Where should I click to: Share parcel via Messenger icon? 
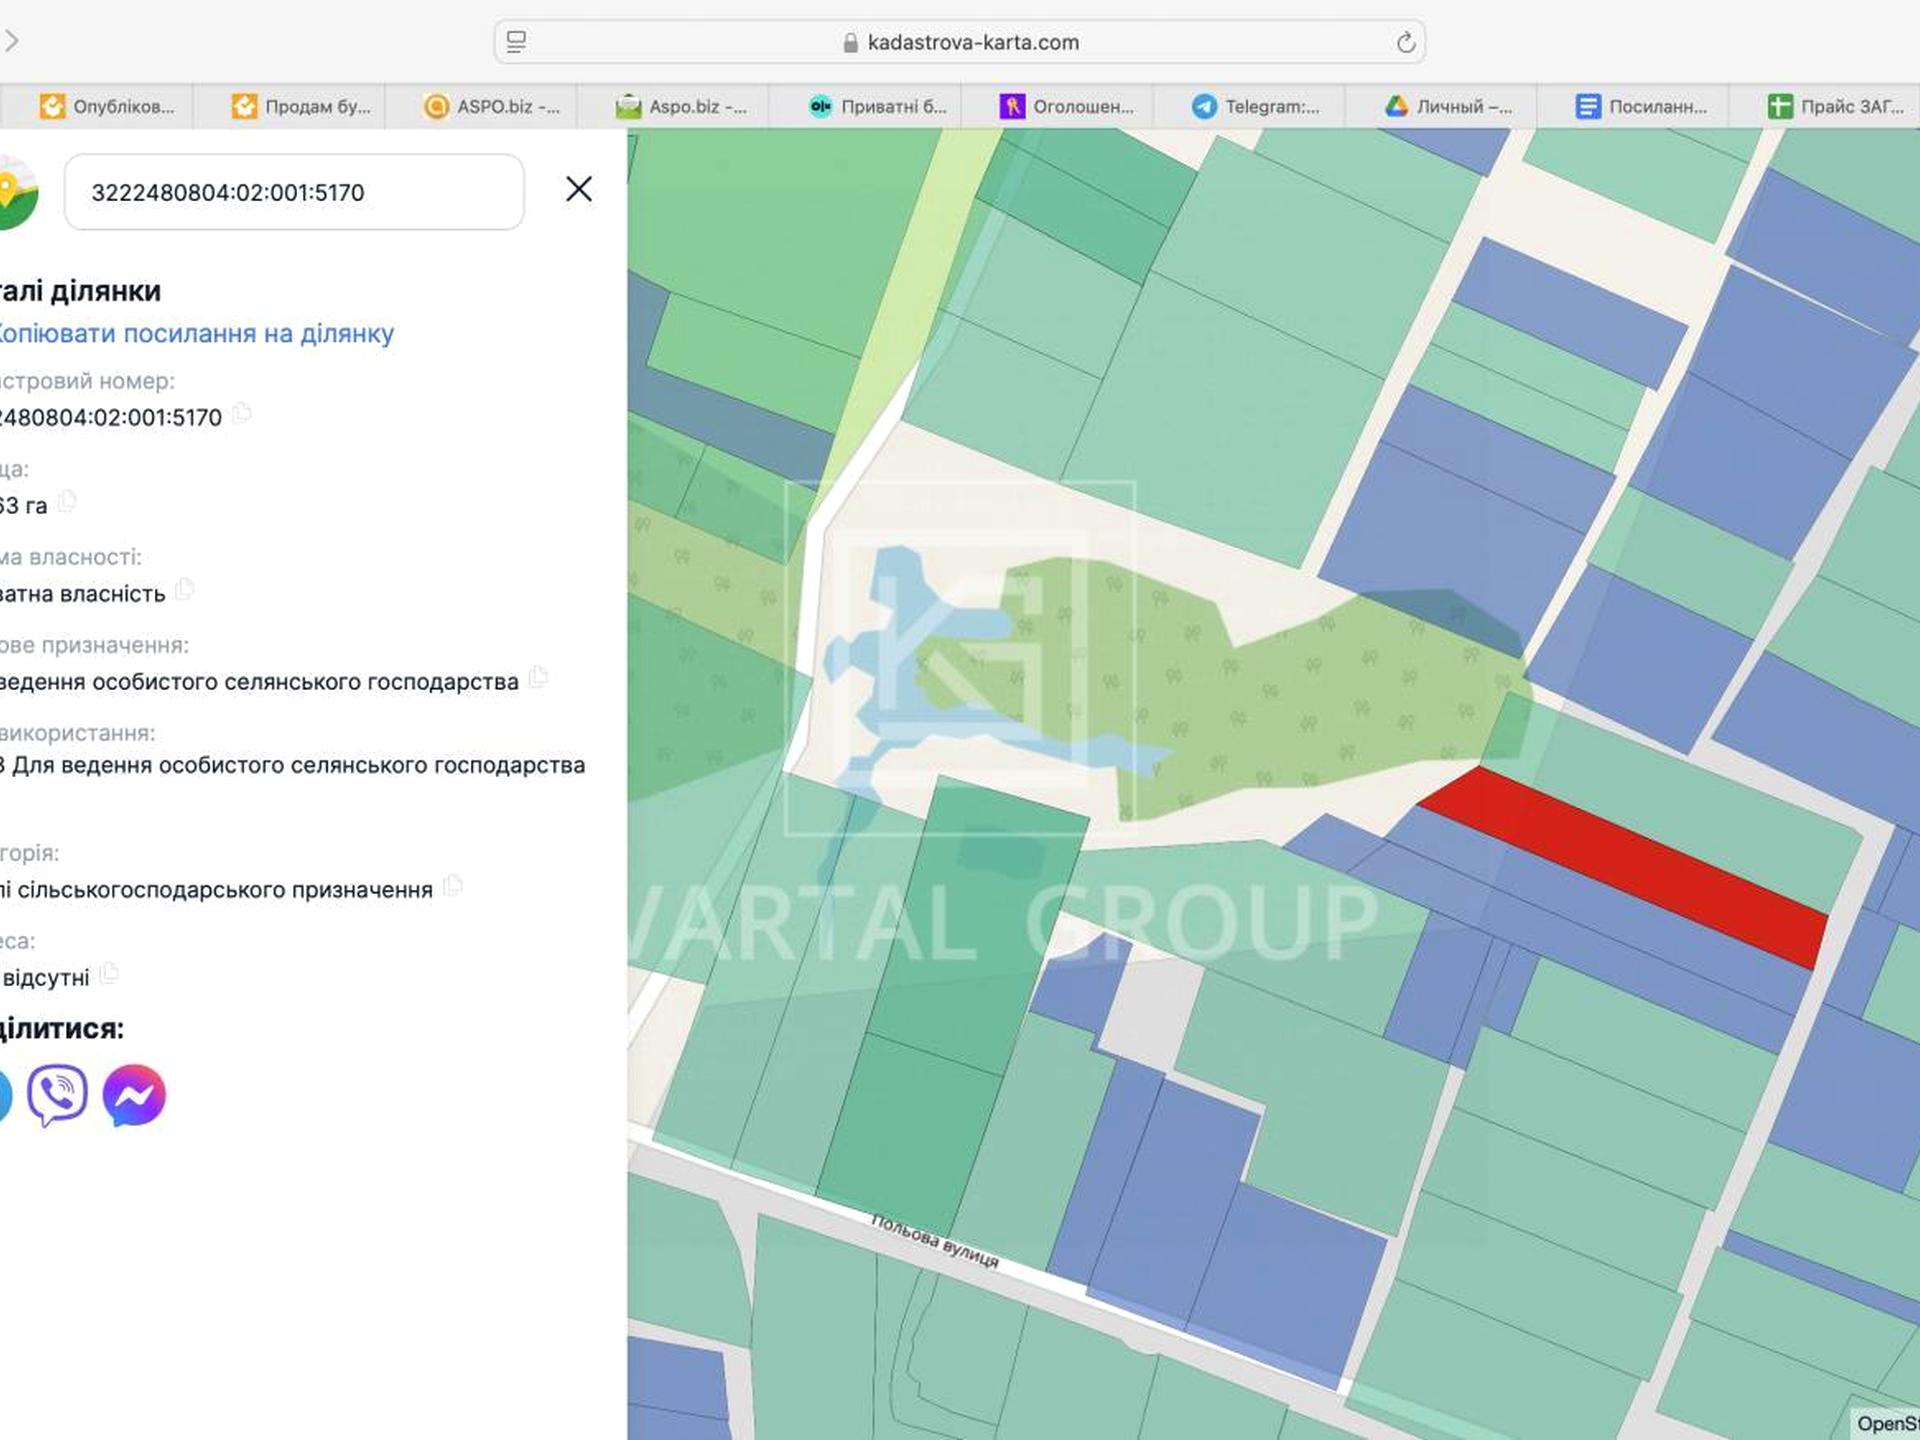coord(134,1095)
